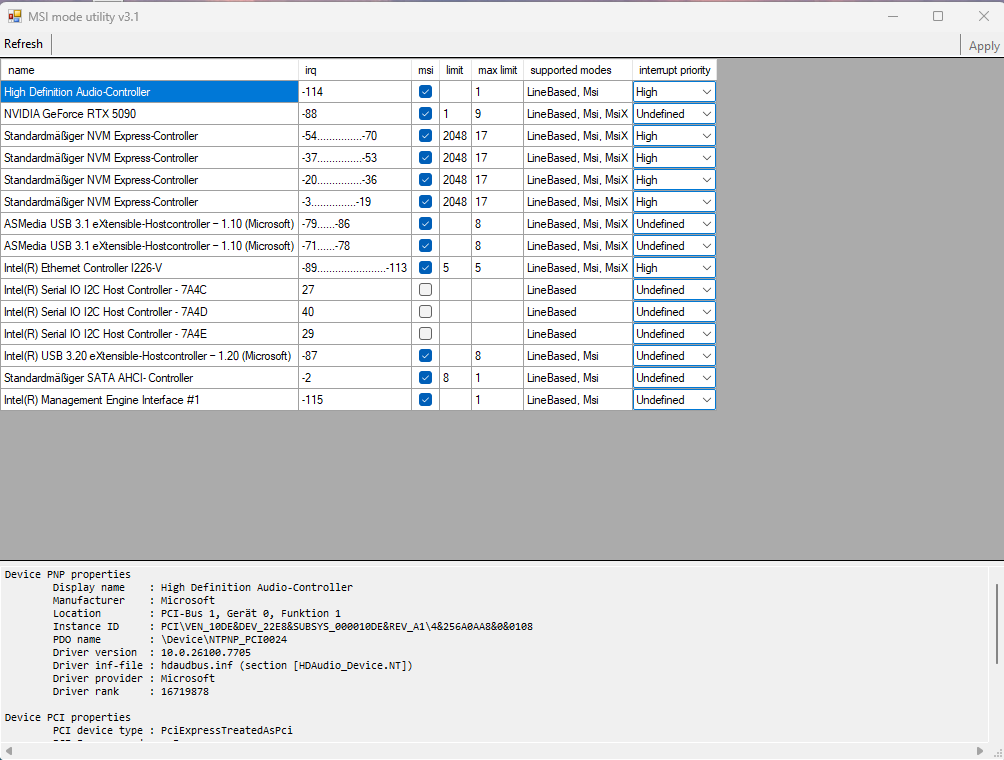Click the right arrow of horizontal scrollbar
The width and height of the screenshot is (1004, 760).
point(980,751)
